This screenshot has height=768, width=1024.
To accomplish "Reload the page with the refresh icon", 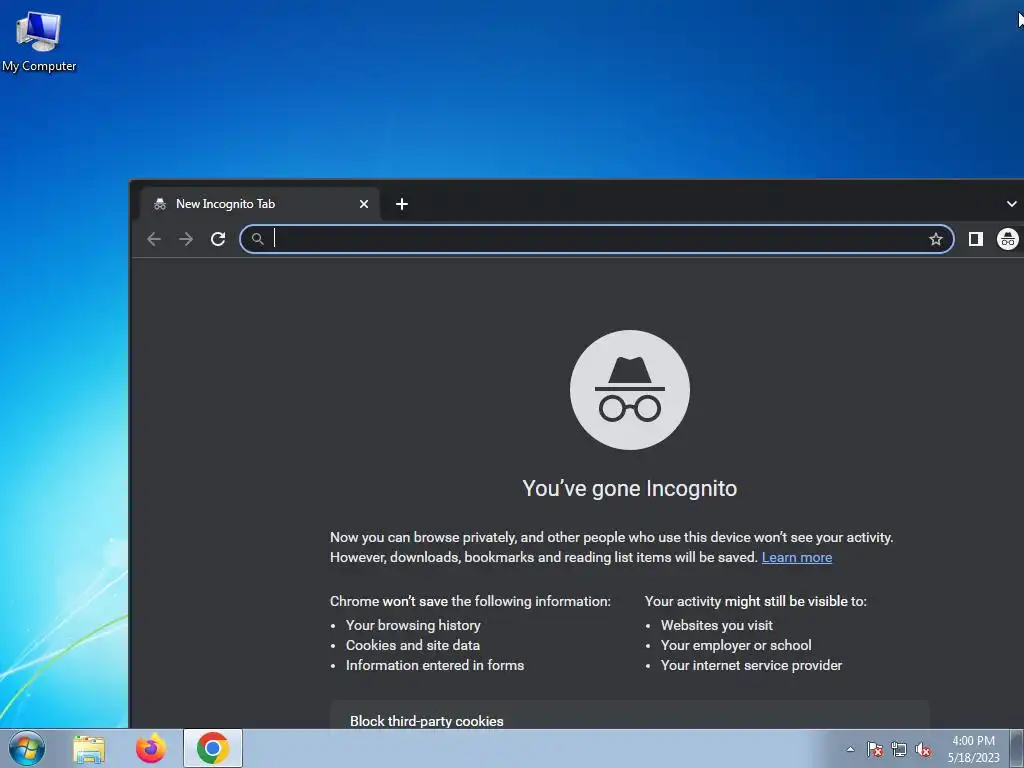I will [x=218, y=239].
